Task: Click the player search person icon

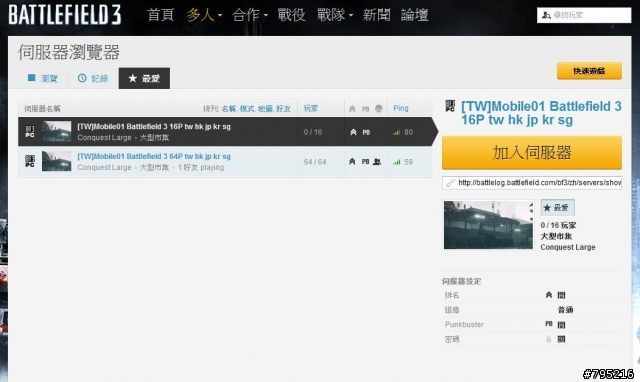Action: point(546,15)
